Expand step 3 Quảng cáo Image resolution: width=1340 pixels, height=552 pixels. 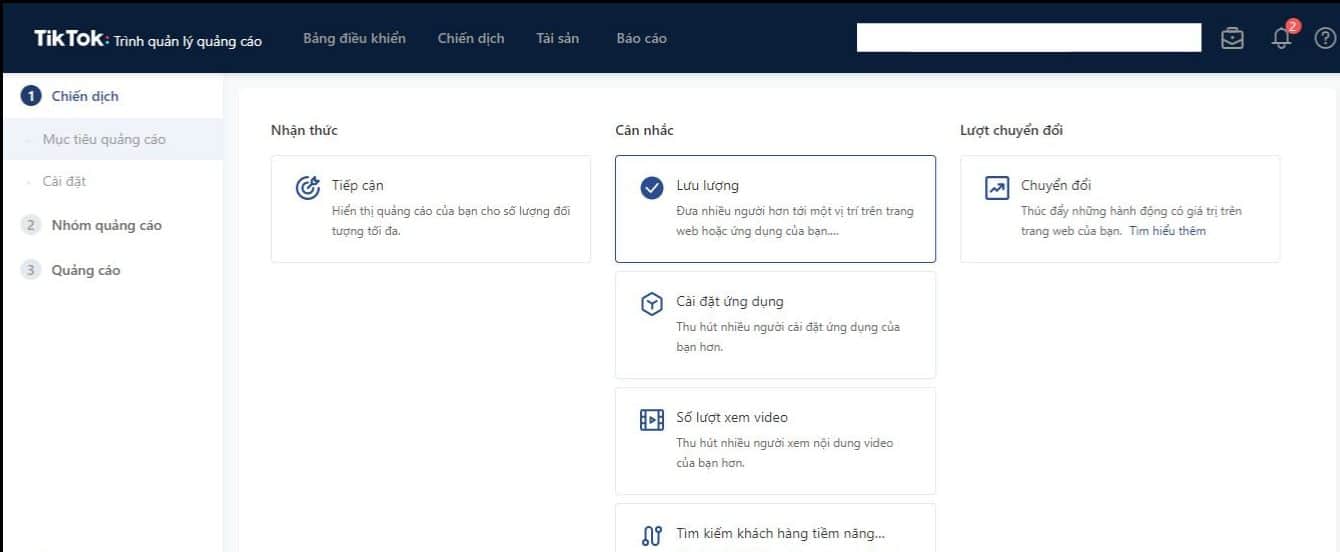pos(85,270)
